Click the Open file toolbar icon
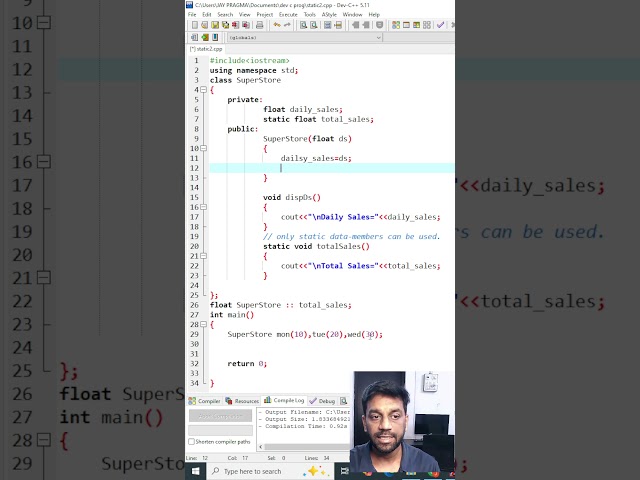 [204, 25]
